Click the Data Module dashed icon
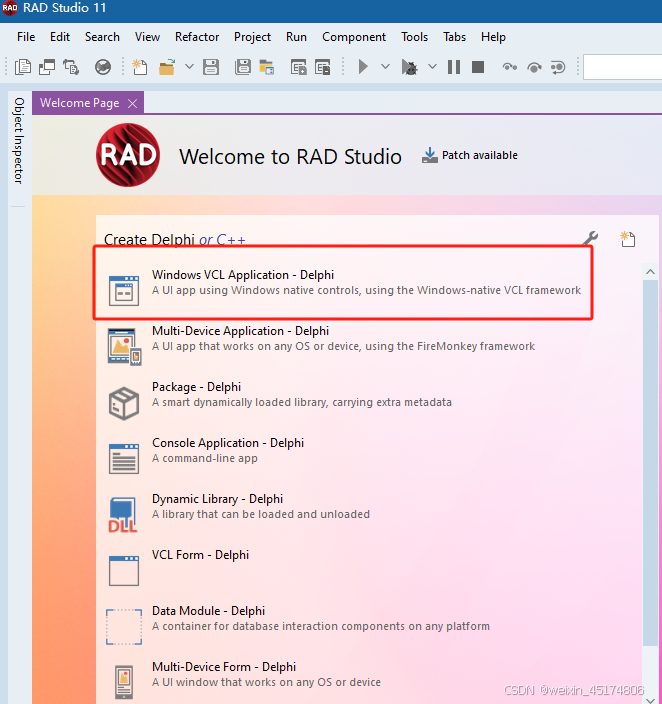 pos(124,627)
